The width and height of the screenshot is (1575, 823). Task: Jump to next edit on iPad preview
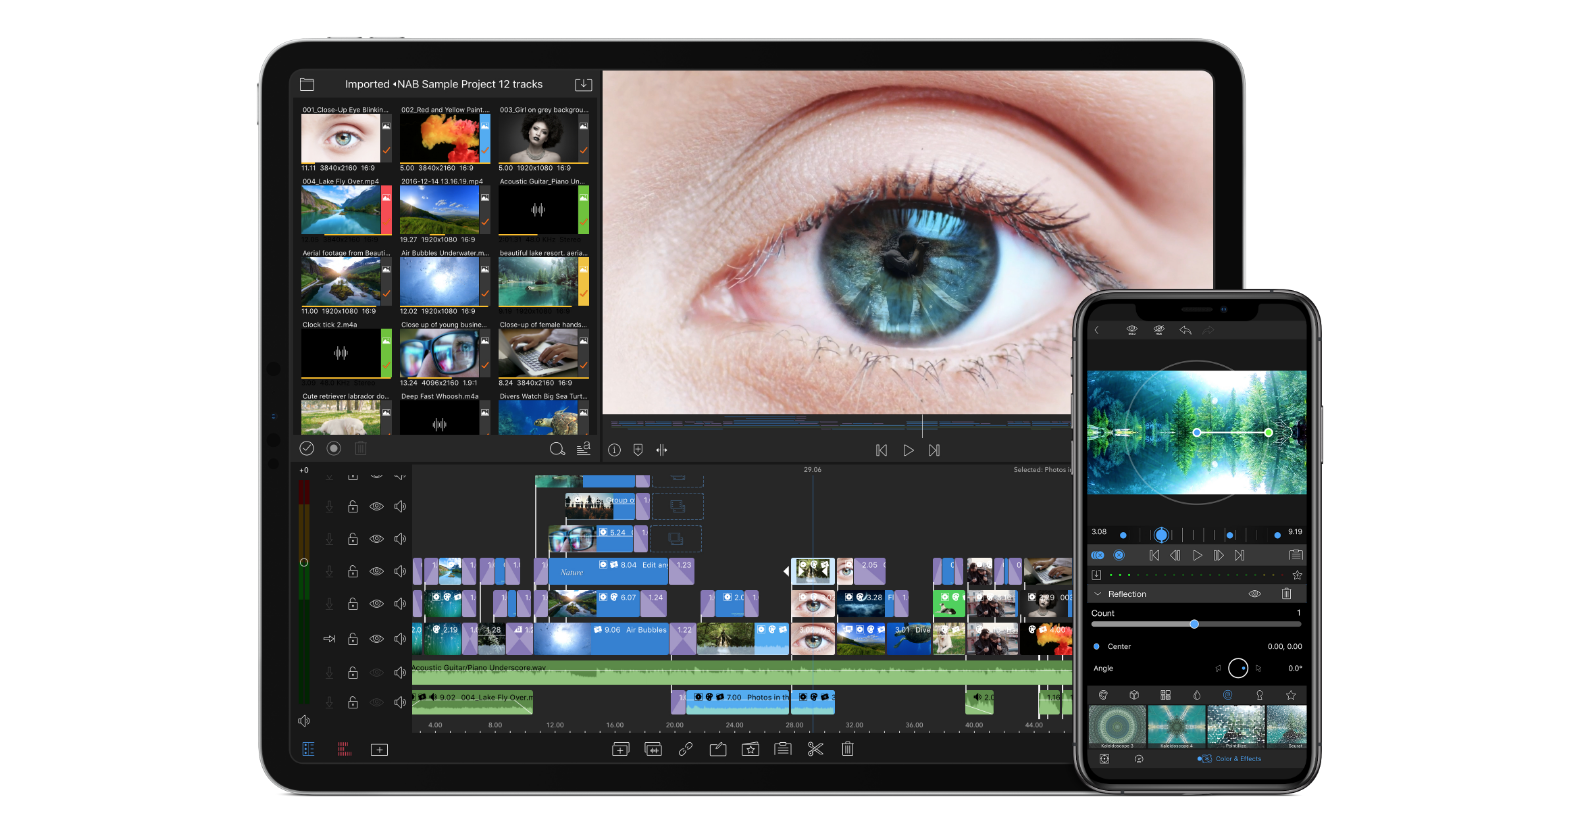(x=934, y=450)
